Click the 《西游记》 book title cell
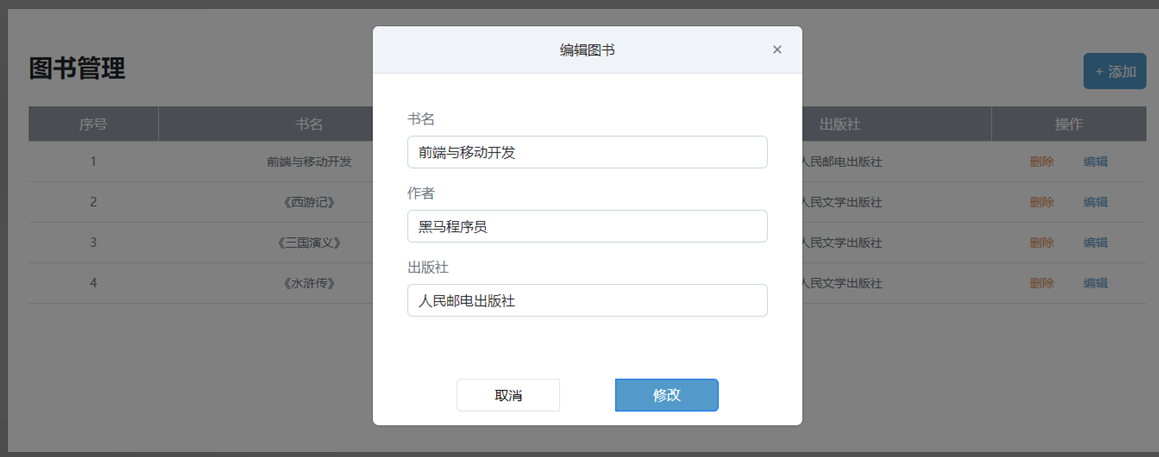The width and height of the screenshot is (1159, 457). (309, 202)
